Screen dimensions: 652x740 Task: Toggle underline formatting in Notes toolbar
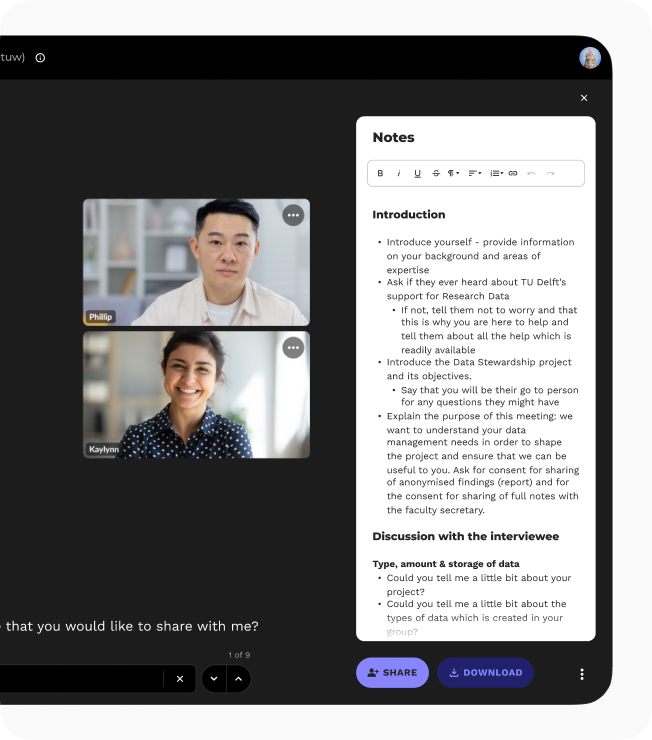point(417,173)
